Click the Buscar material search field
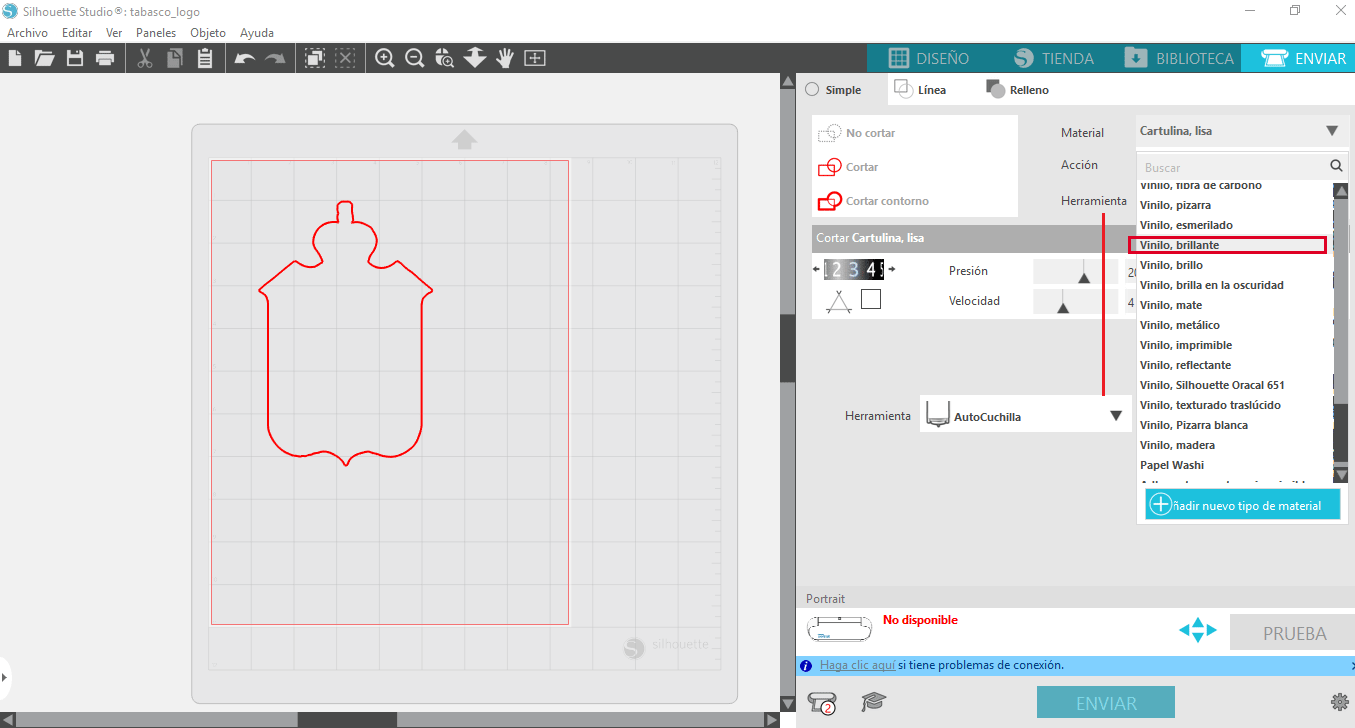1355x728 pixels. [x=1233, y=167]
